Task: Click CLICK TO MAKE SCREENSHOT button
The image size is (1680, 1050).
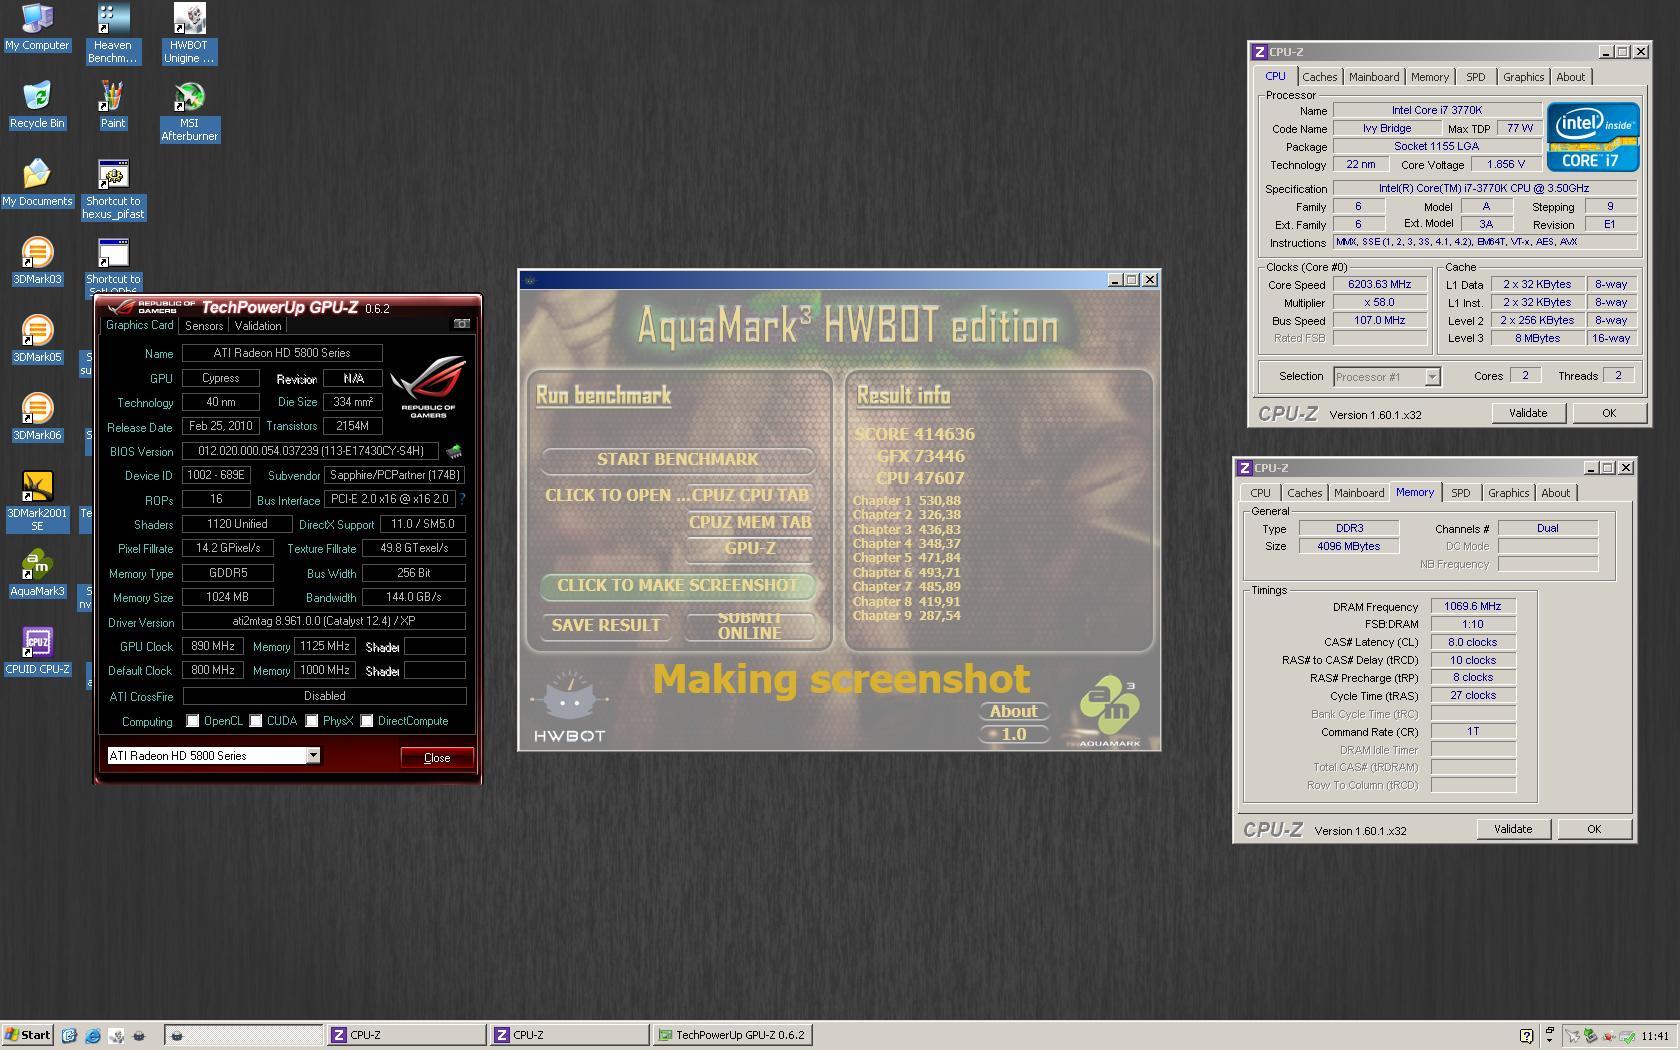Action: click(677, 586)
